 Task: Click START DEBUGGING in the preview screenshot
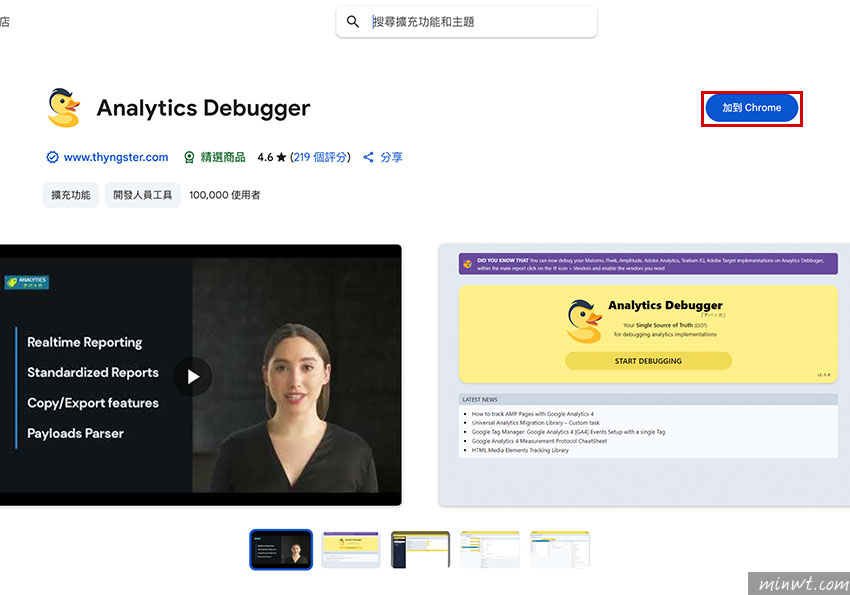648,361
